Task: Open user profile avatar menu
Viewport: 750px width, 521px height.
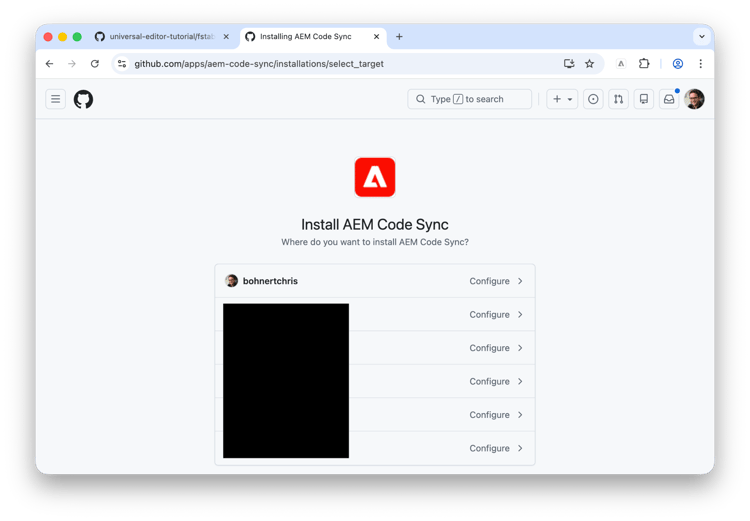Action: pos(694,99)
